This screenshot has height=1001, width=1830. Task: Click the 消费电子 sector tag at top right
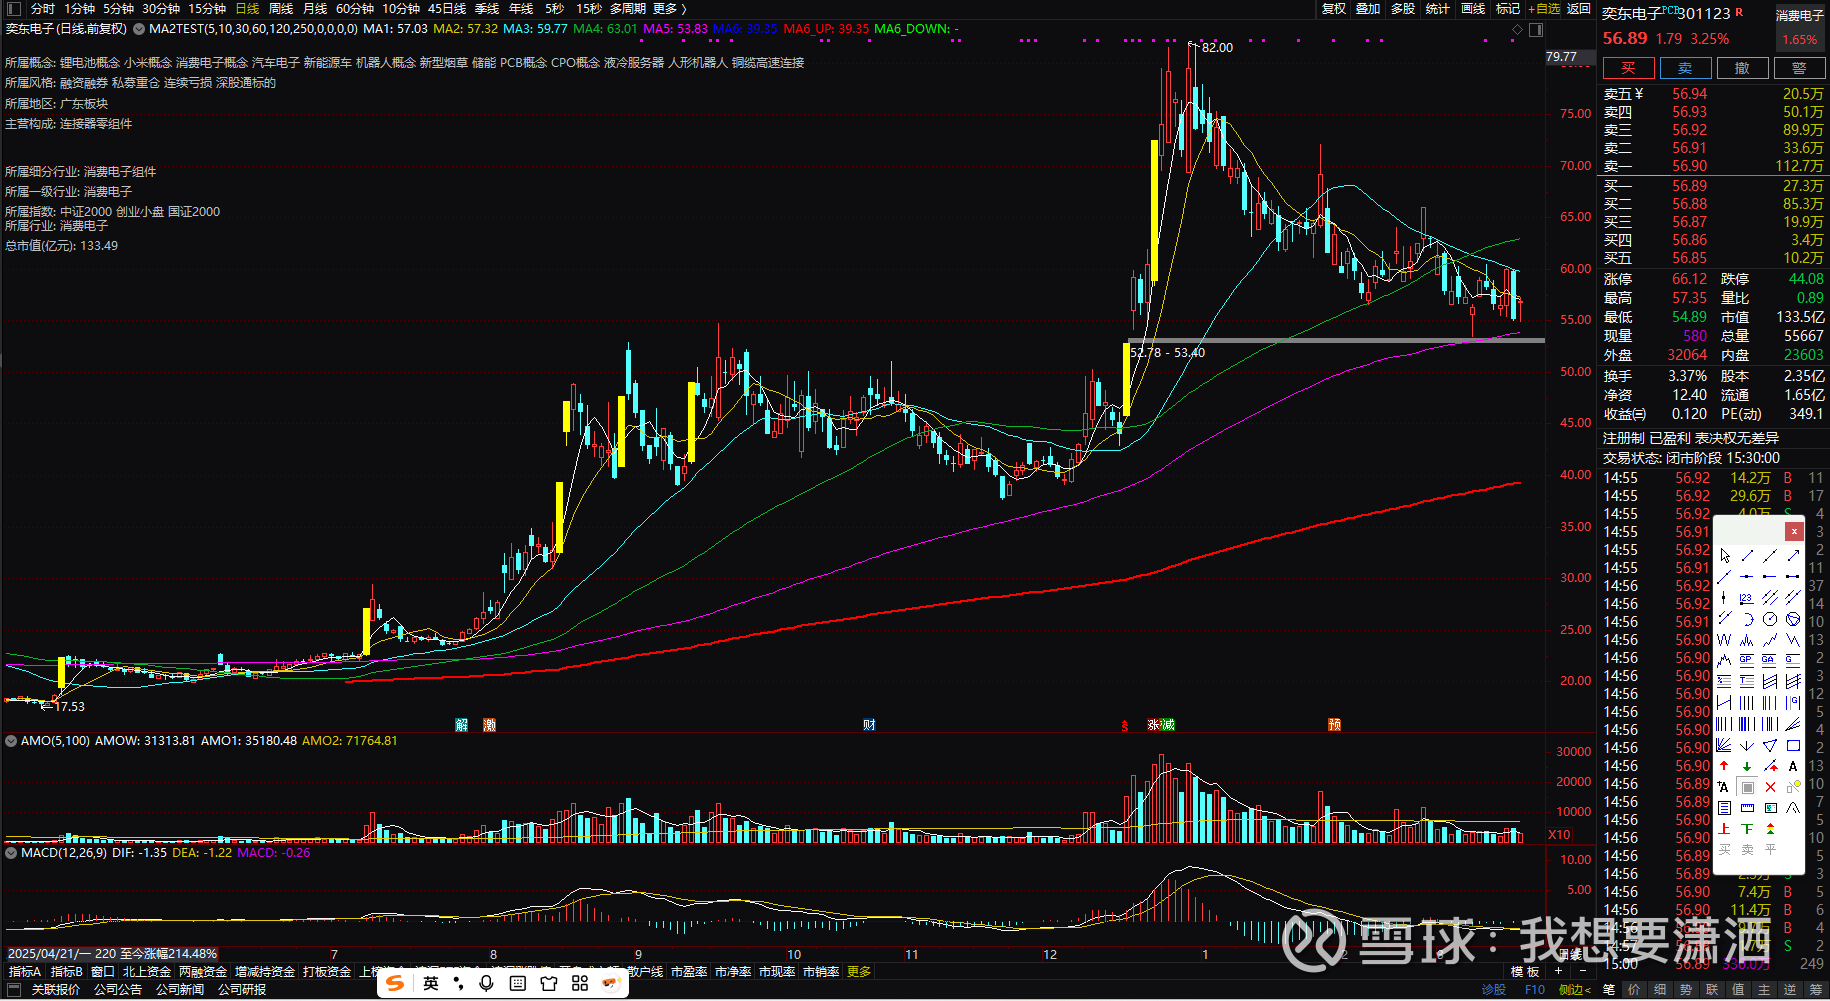point(1799,15)
